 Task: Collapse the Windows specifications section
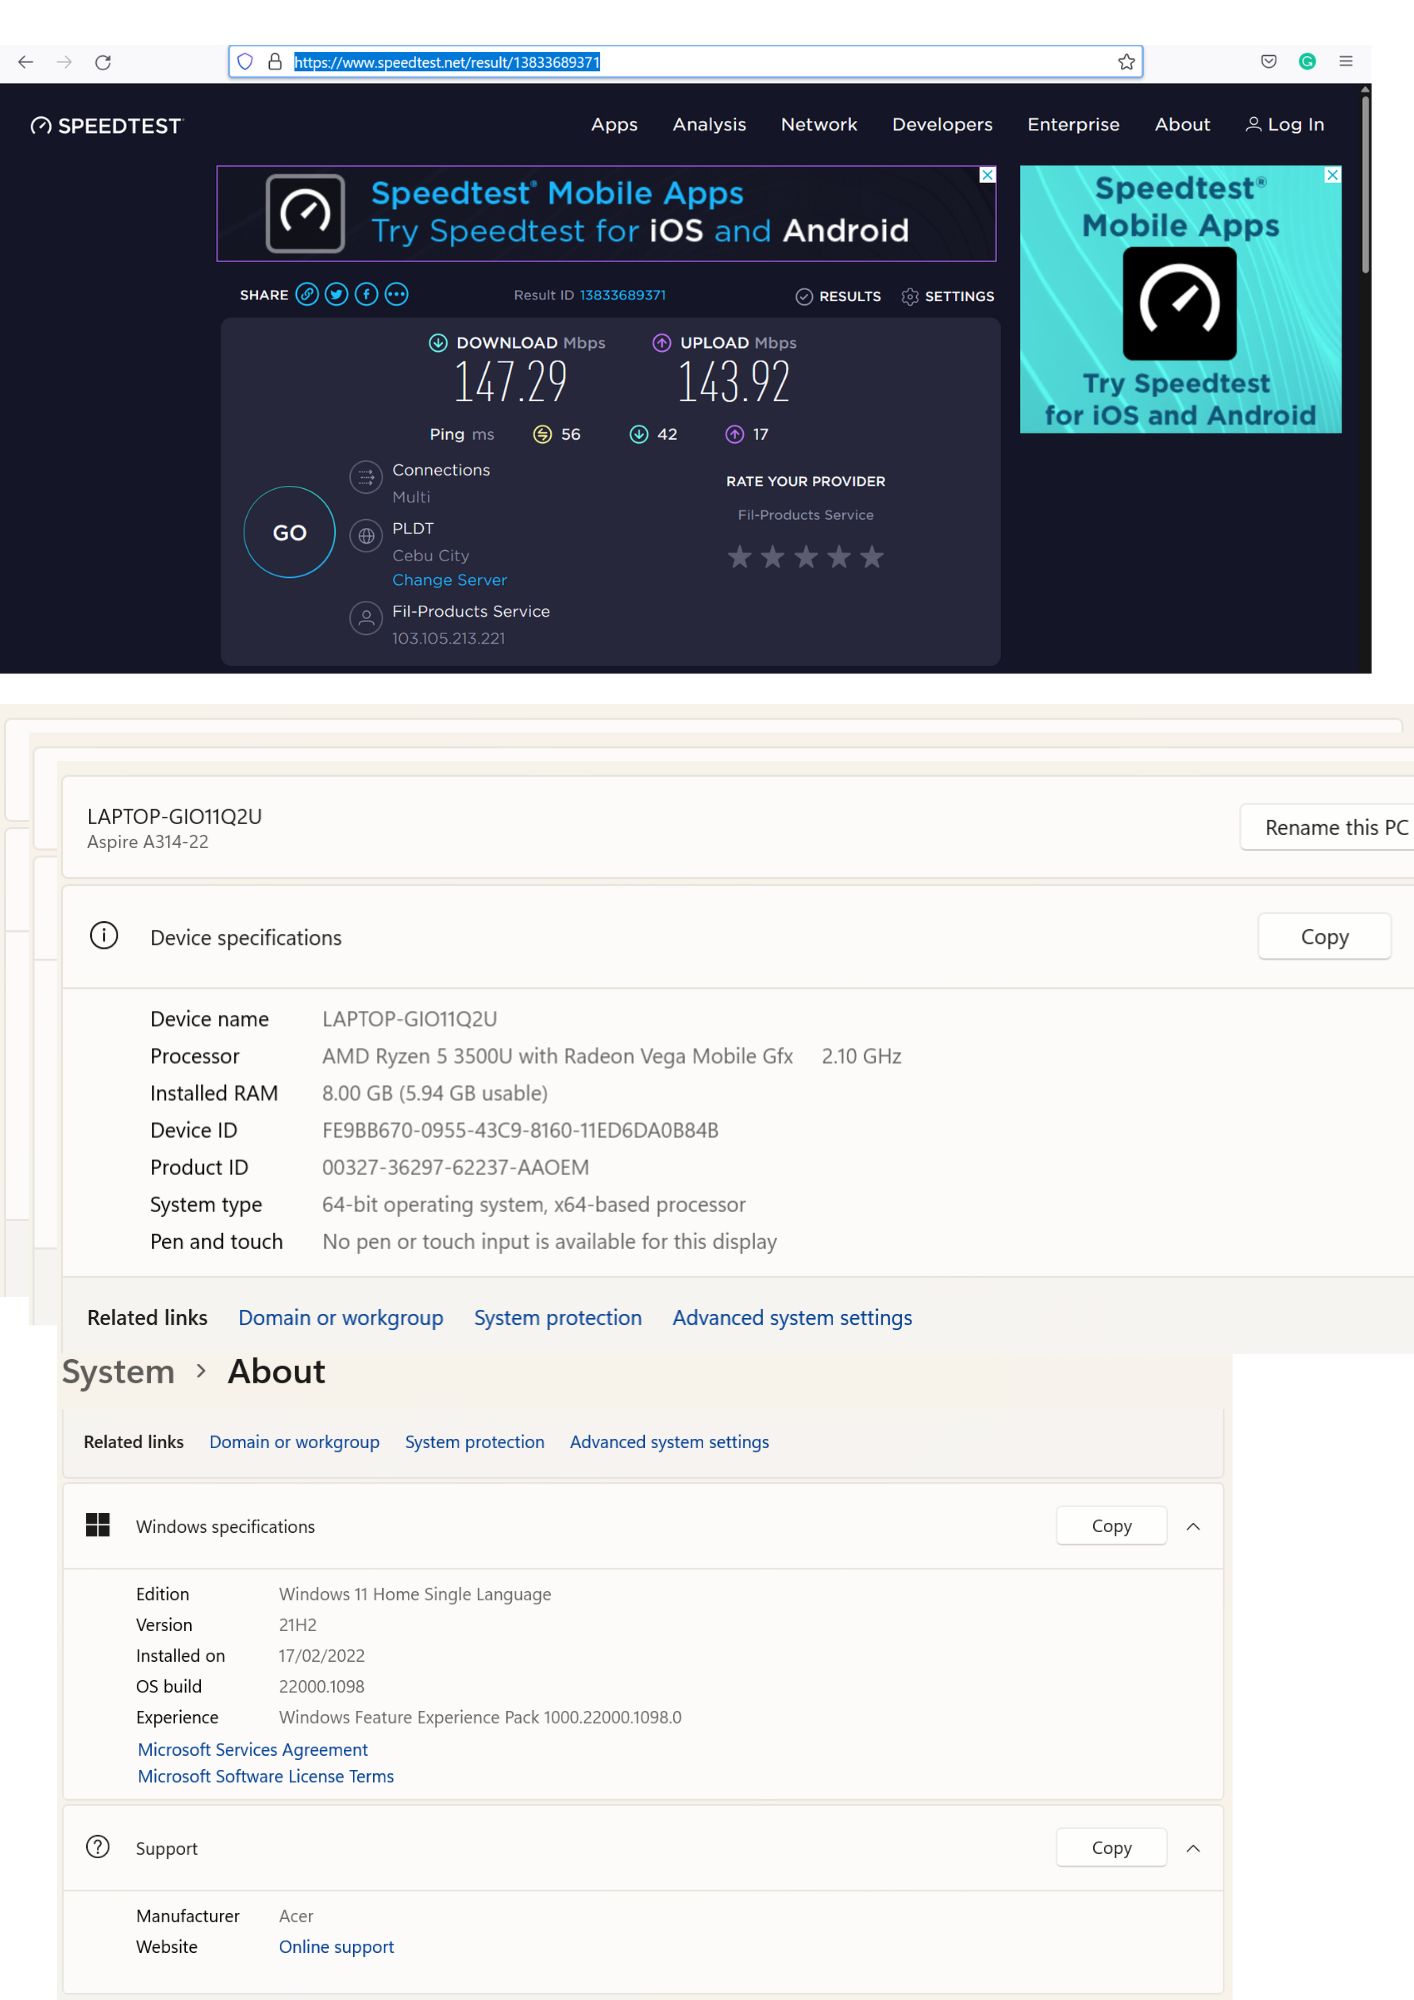click(x=1193, y=1527)
